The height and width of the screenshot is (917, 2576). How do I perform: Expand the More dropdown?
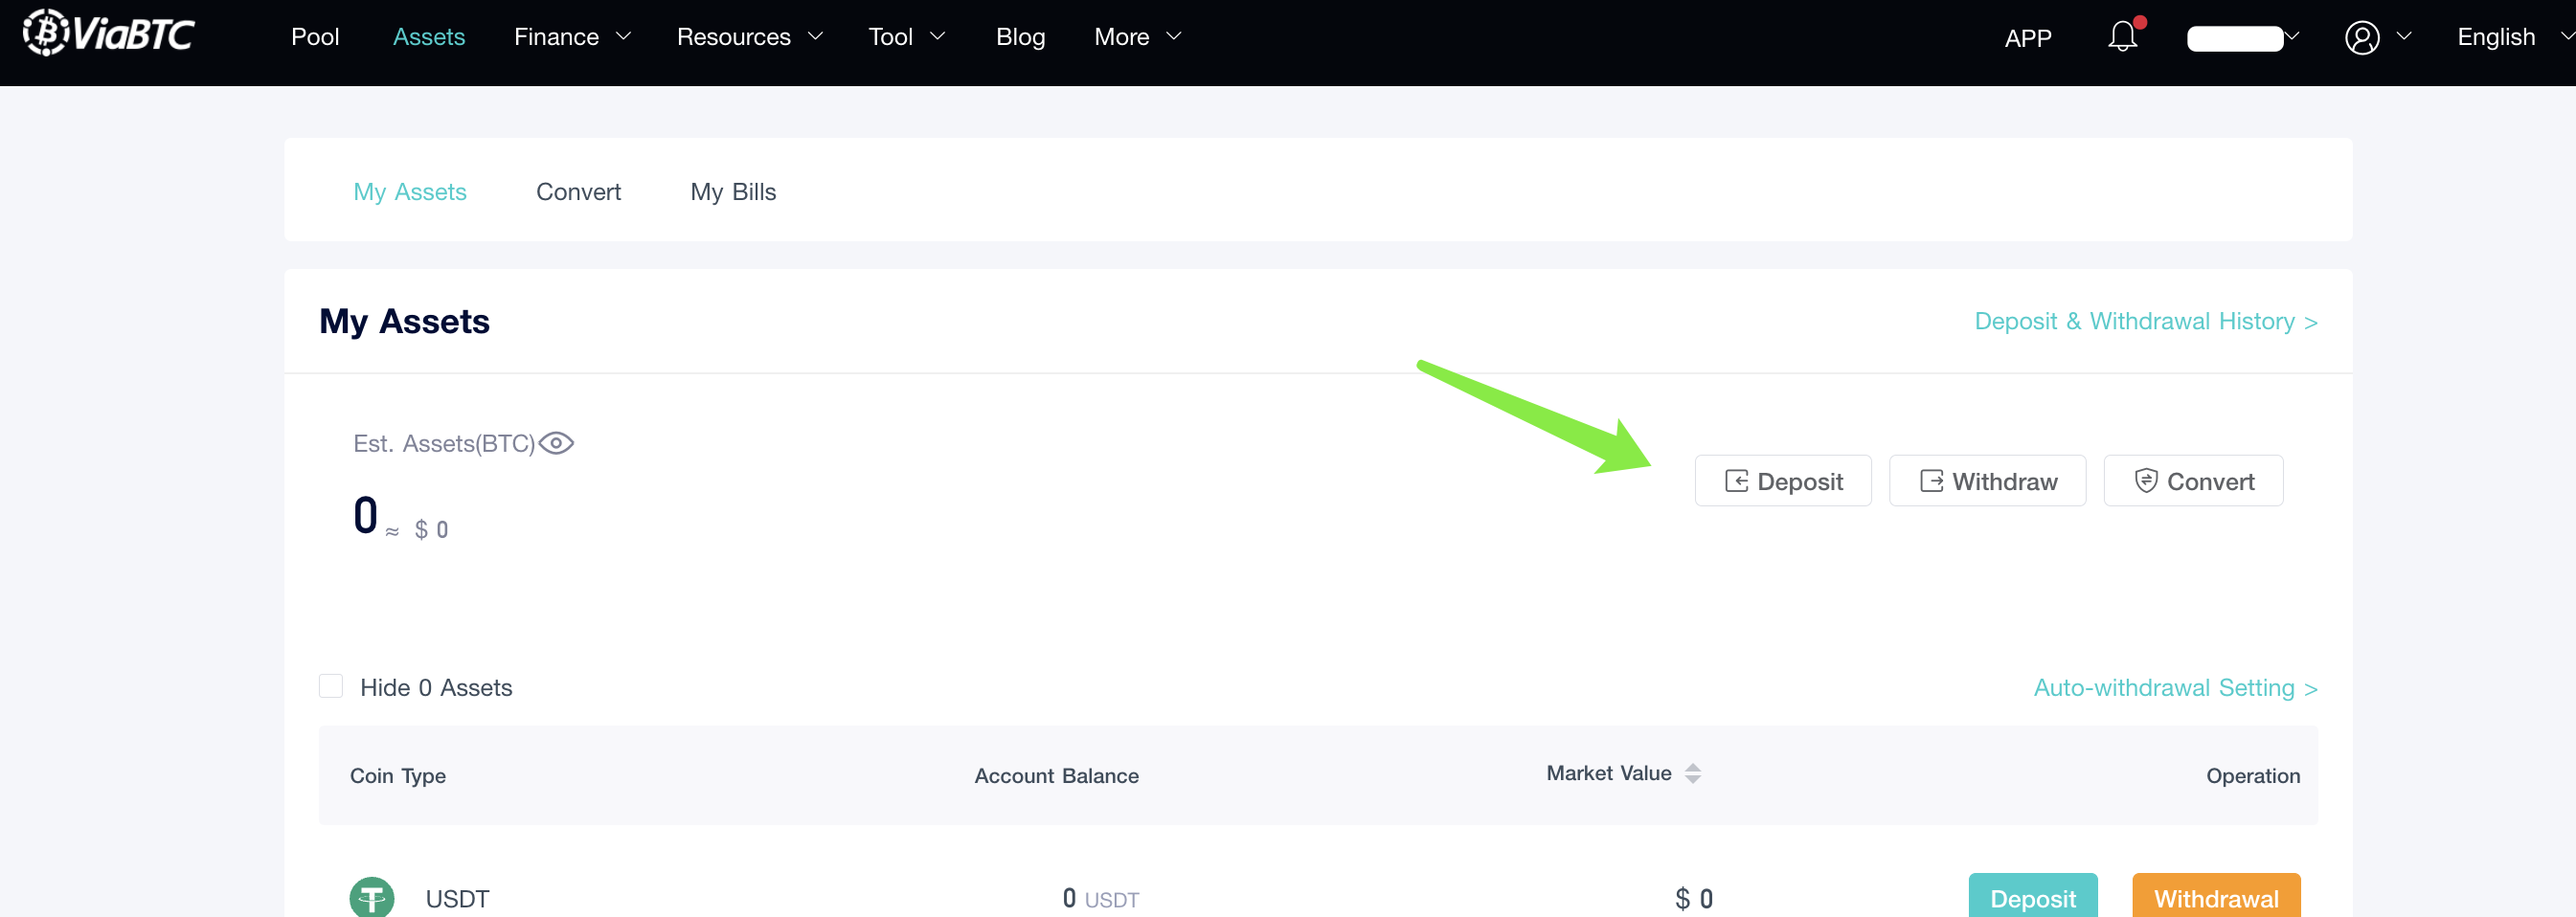(x=1138, y=37)
